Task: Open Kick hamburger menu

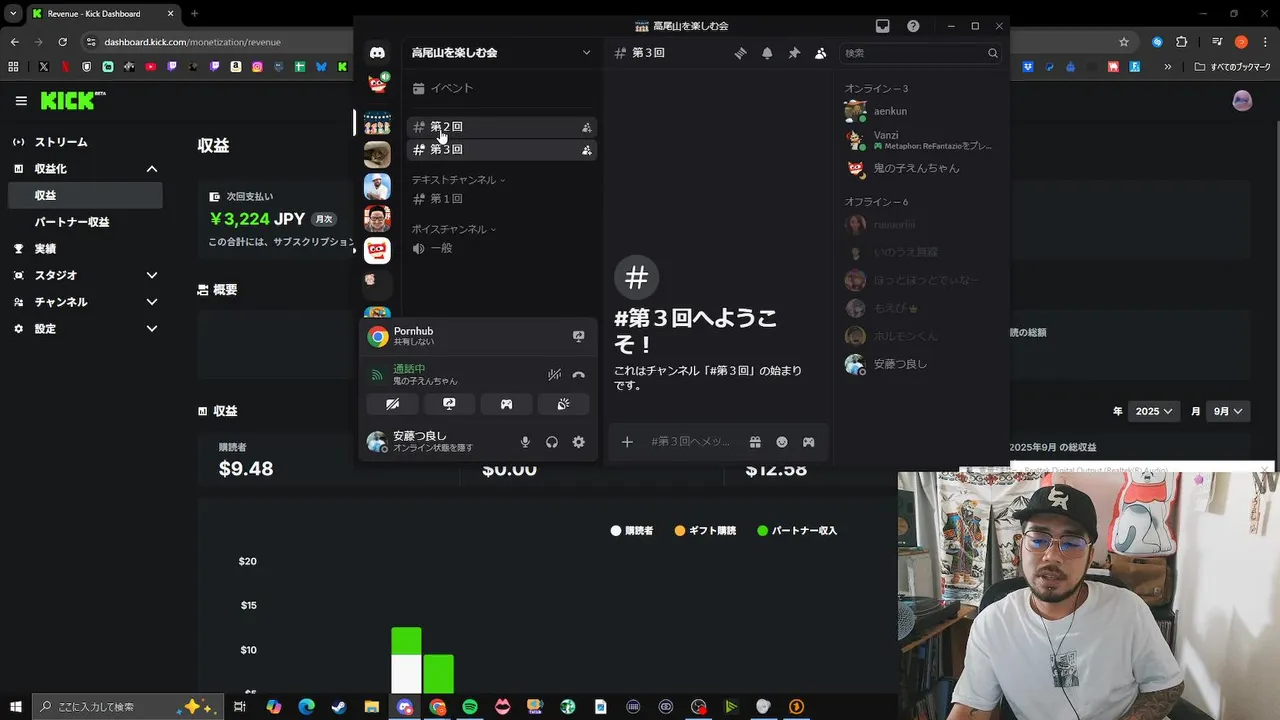Action: point(21,101)
